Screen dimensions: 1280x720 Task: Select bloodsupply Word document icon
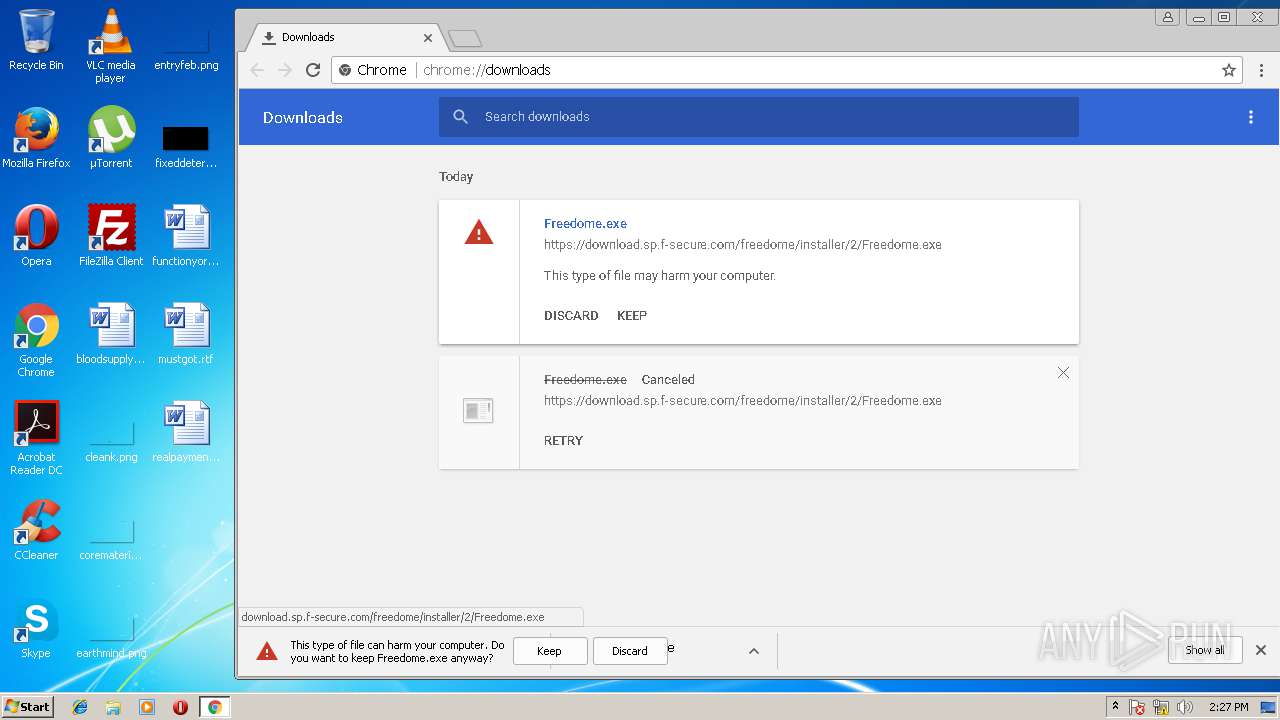[x=111, y=334]
